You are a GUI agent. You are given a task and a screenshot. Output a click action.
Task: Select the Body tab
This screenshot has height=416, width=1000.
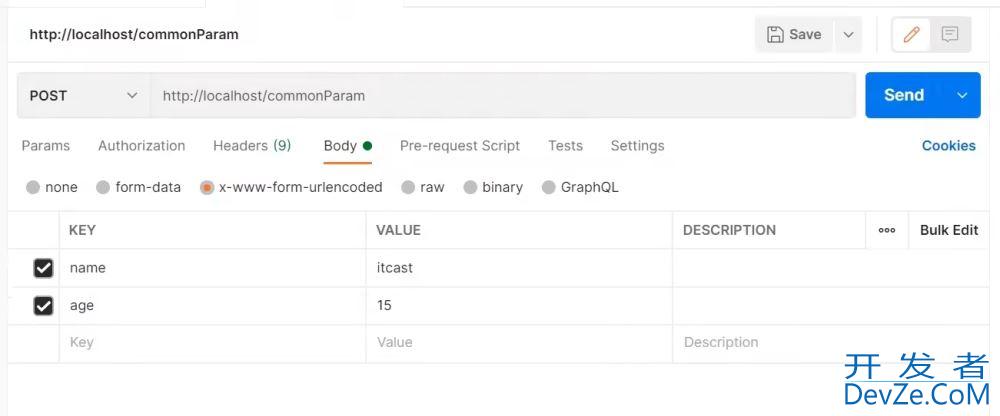[x=348, y=146]
